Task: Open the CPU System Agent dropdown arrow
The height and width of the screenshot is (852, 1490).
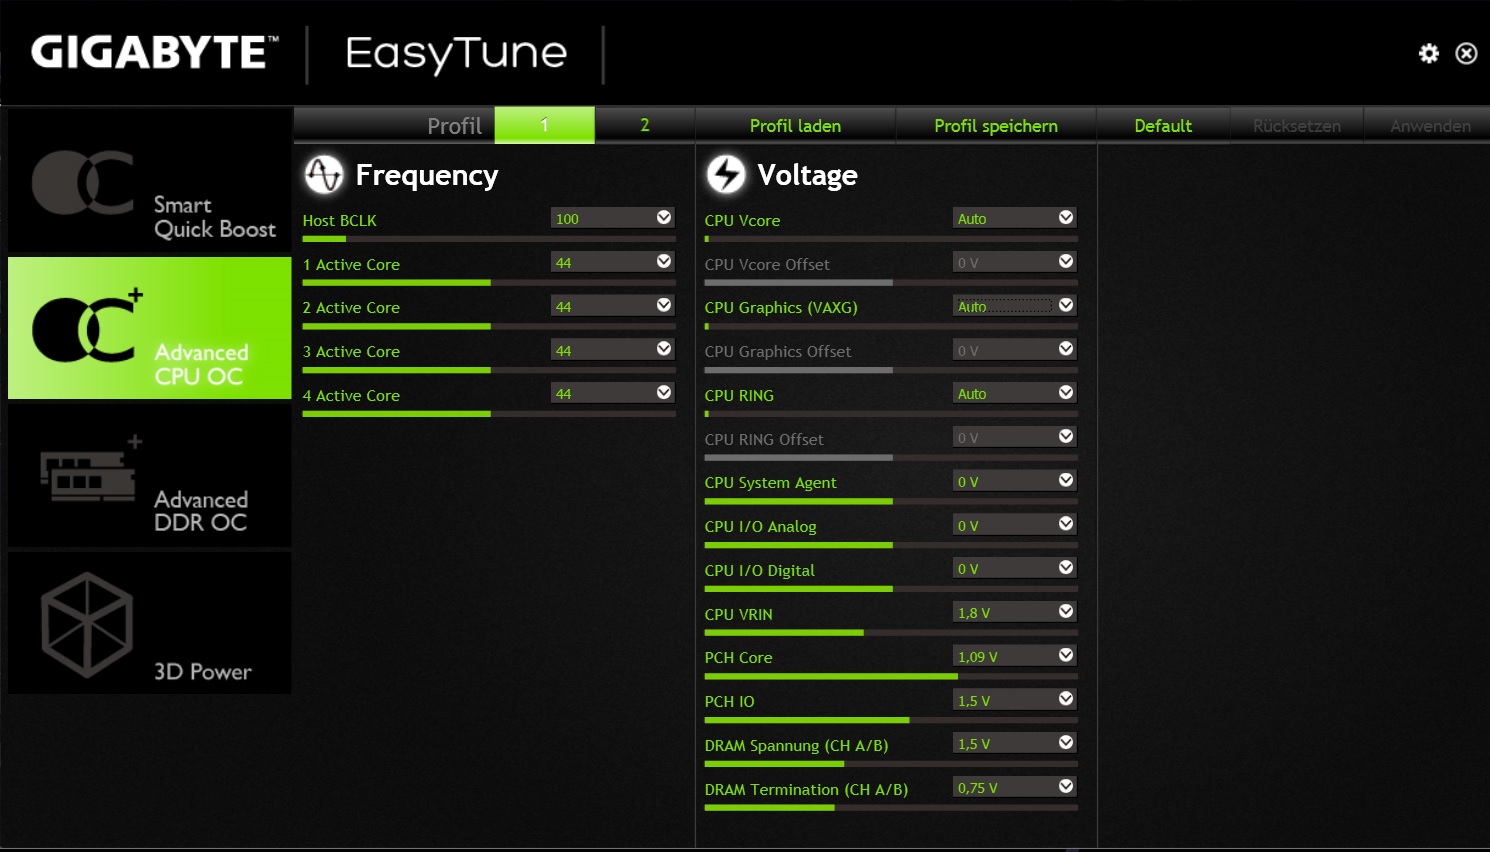Action: point(1066,480)
